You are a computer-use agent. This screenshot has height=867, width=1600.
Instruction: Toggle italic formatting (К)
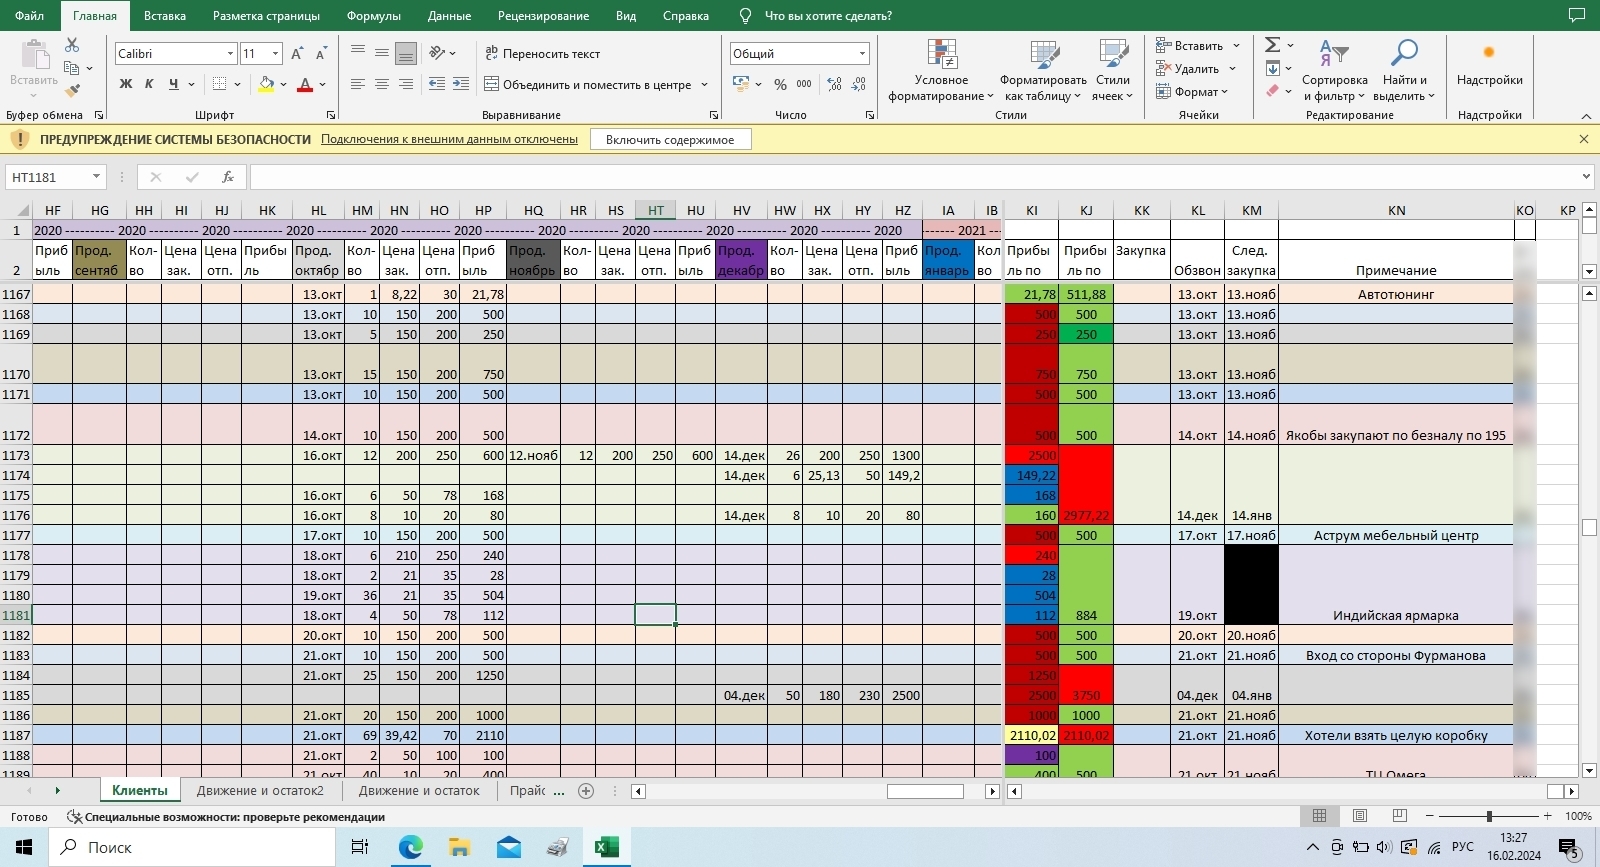(x=149, y=84)
